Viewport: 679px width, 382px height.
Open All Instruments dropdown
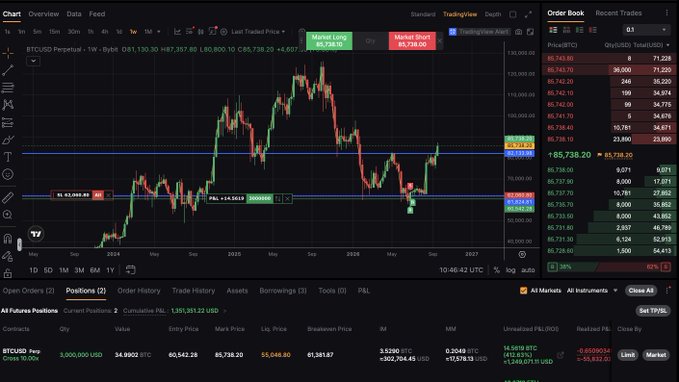[592, 291]
